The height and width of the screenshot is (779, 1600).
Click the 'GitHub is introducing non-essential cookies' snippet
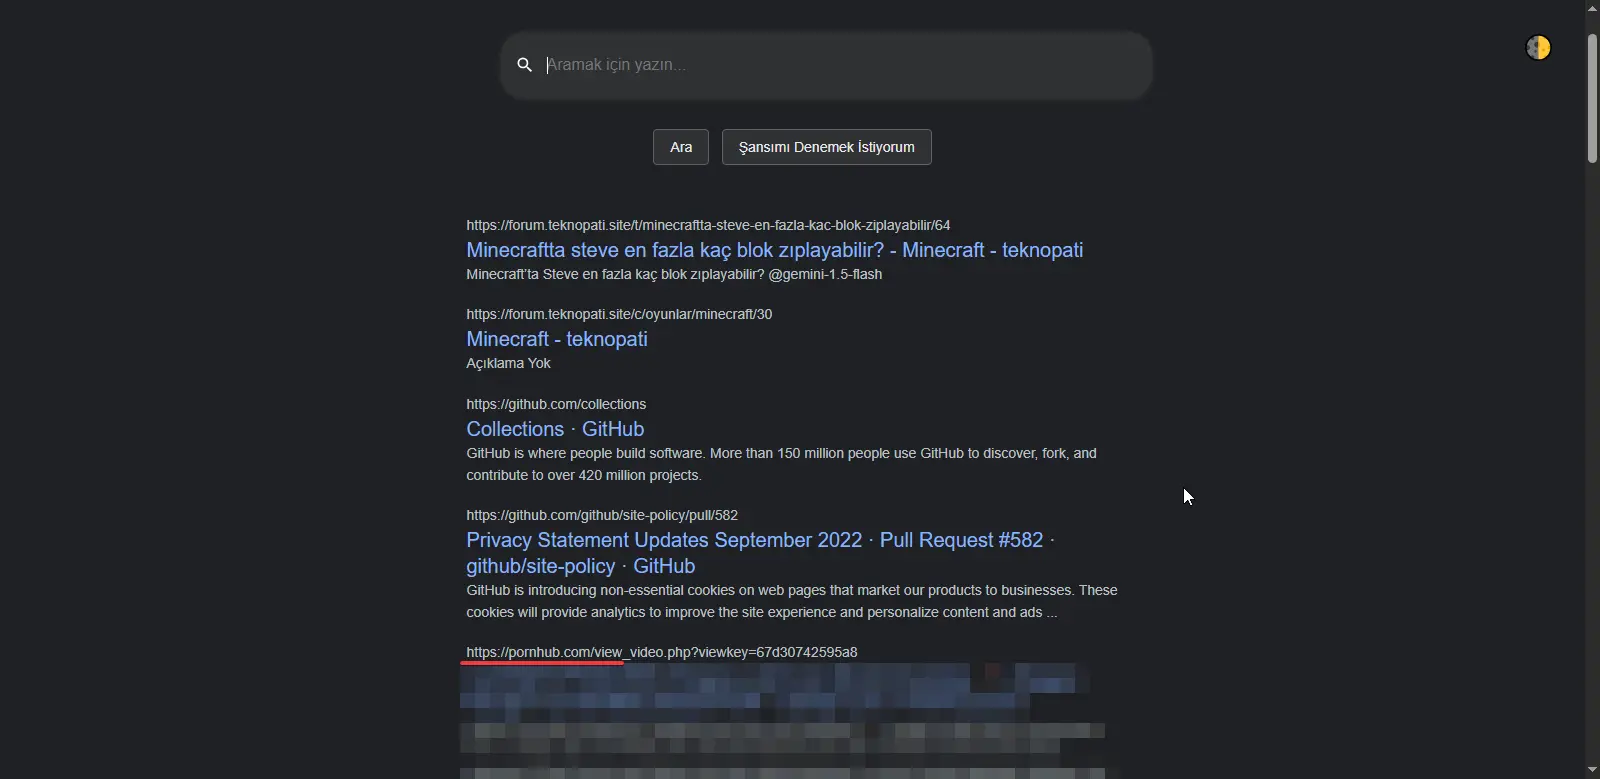792,601
